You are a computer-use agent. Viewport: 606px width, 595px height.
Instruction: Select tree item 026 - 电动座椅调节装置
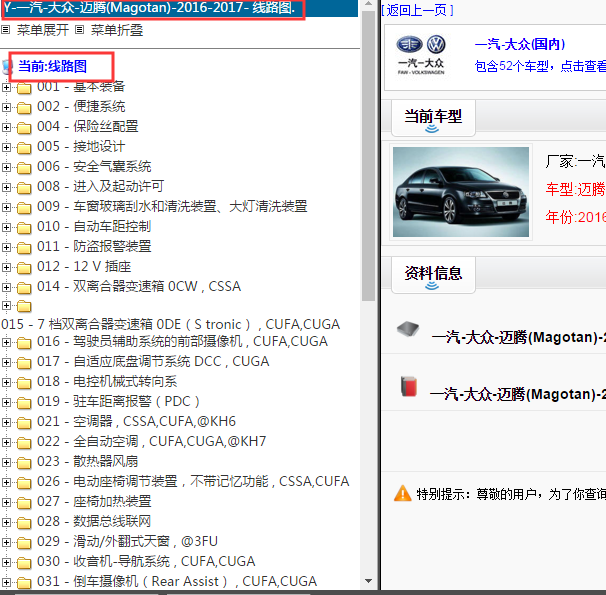193,481
